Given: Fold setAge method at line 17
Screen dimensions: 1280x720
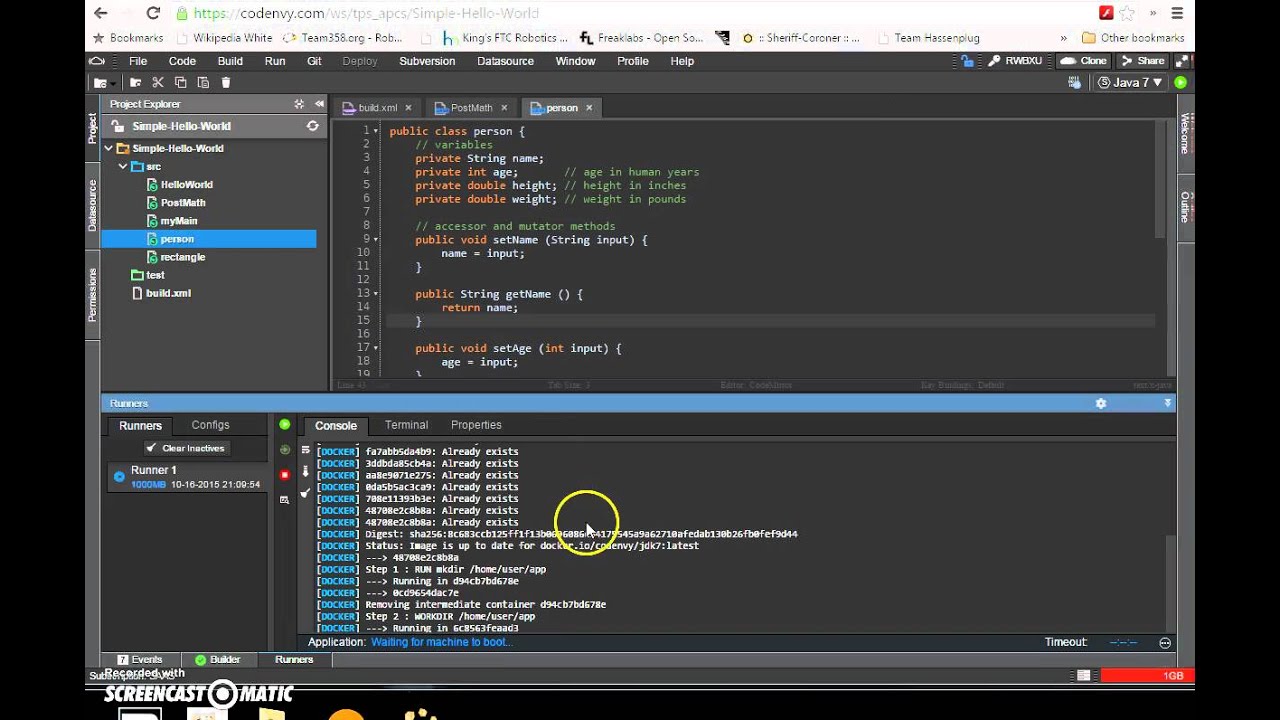Looking at the screenshot, I should click(x=376, y=348).
